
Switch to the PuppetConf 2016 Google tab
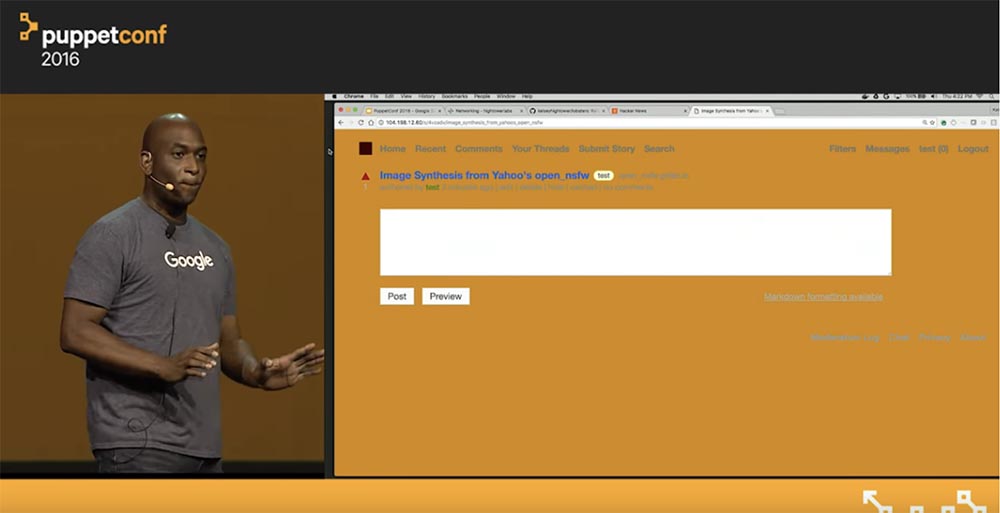click(x=403, y=111)
